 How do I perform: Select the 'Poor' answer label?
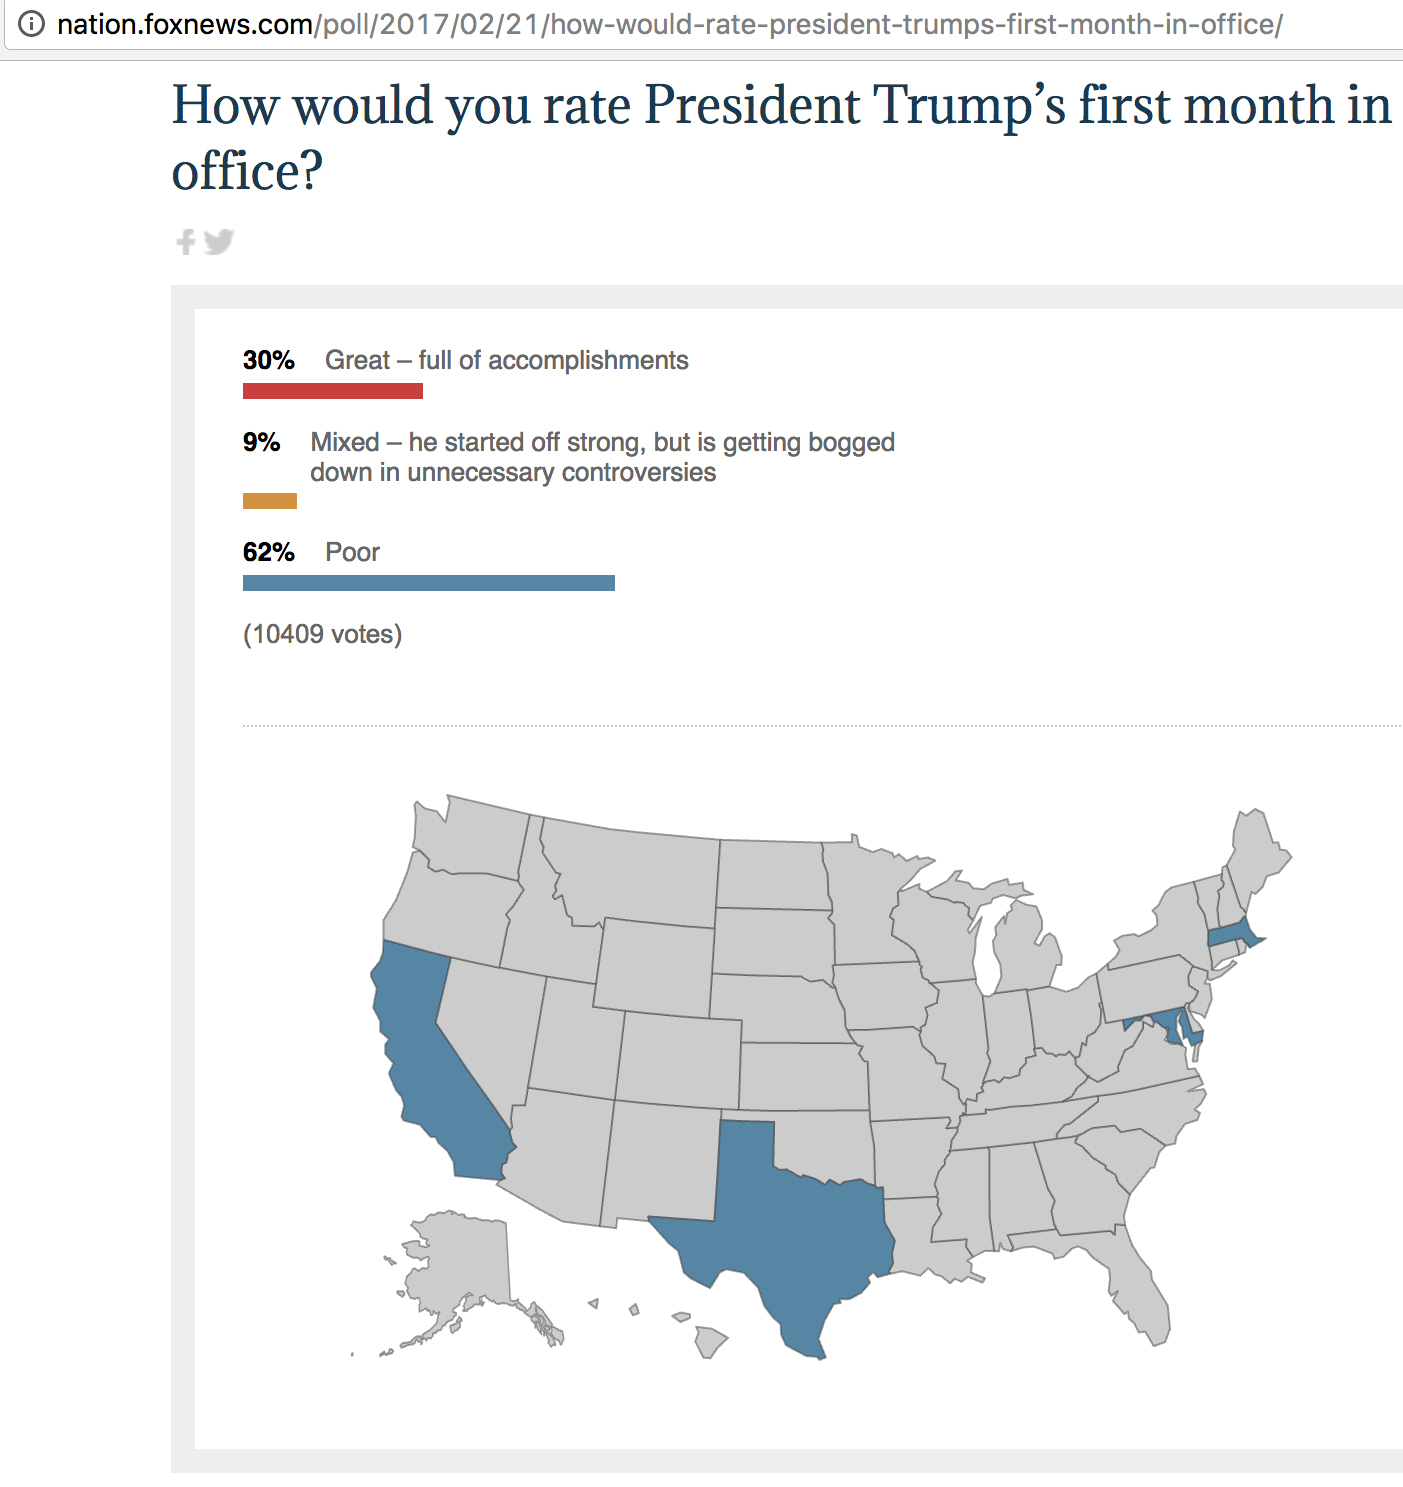pyautogui.click(x=352, y=552)
